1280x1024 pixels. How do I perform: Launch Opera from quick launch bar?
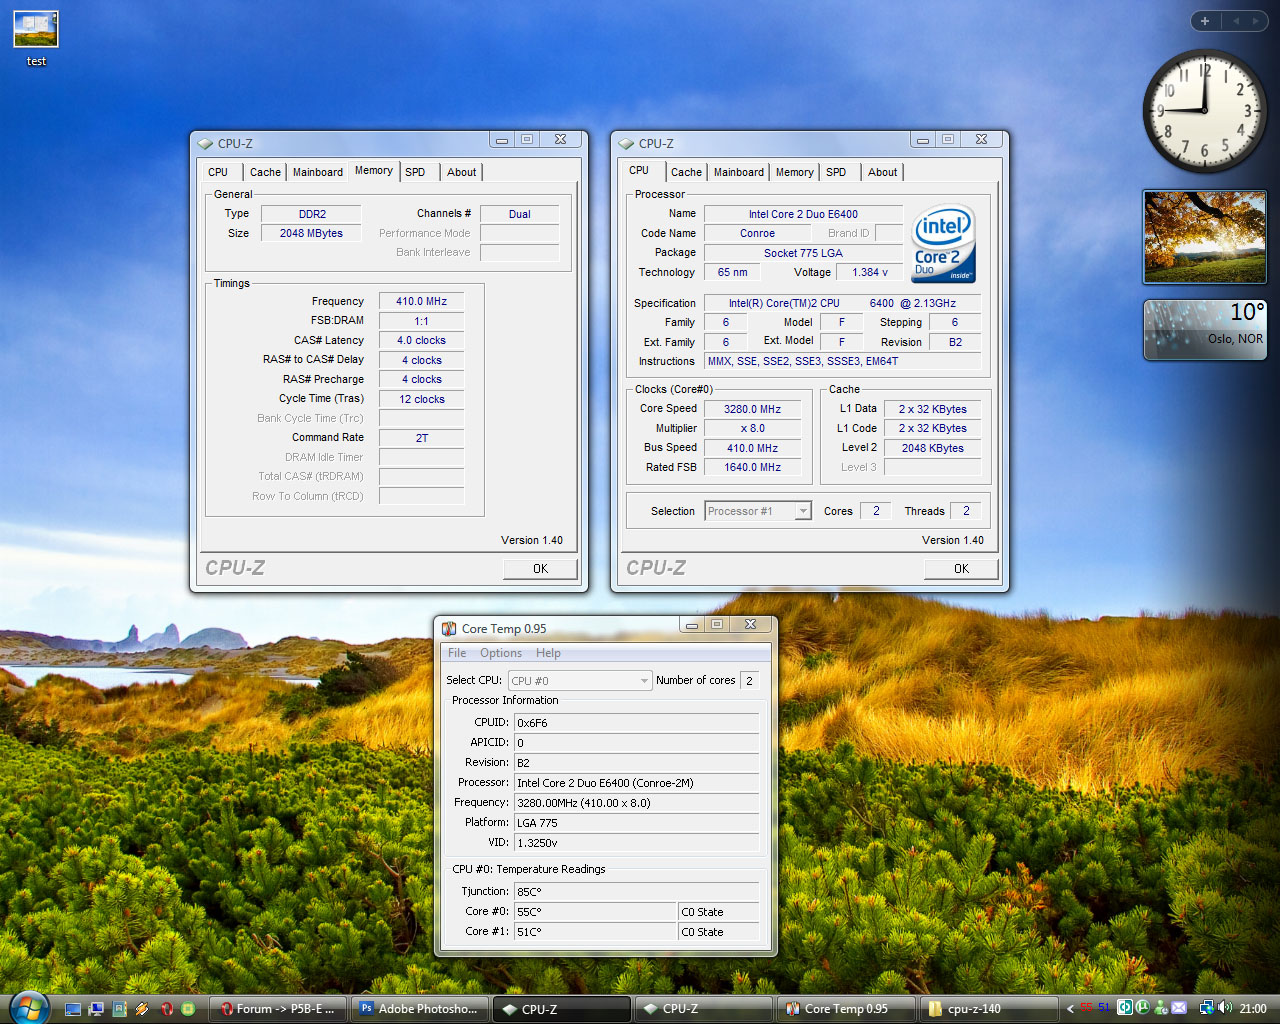[167, 1009]
